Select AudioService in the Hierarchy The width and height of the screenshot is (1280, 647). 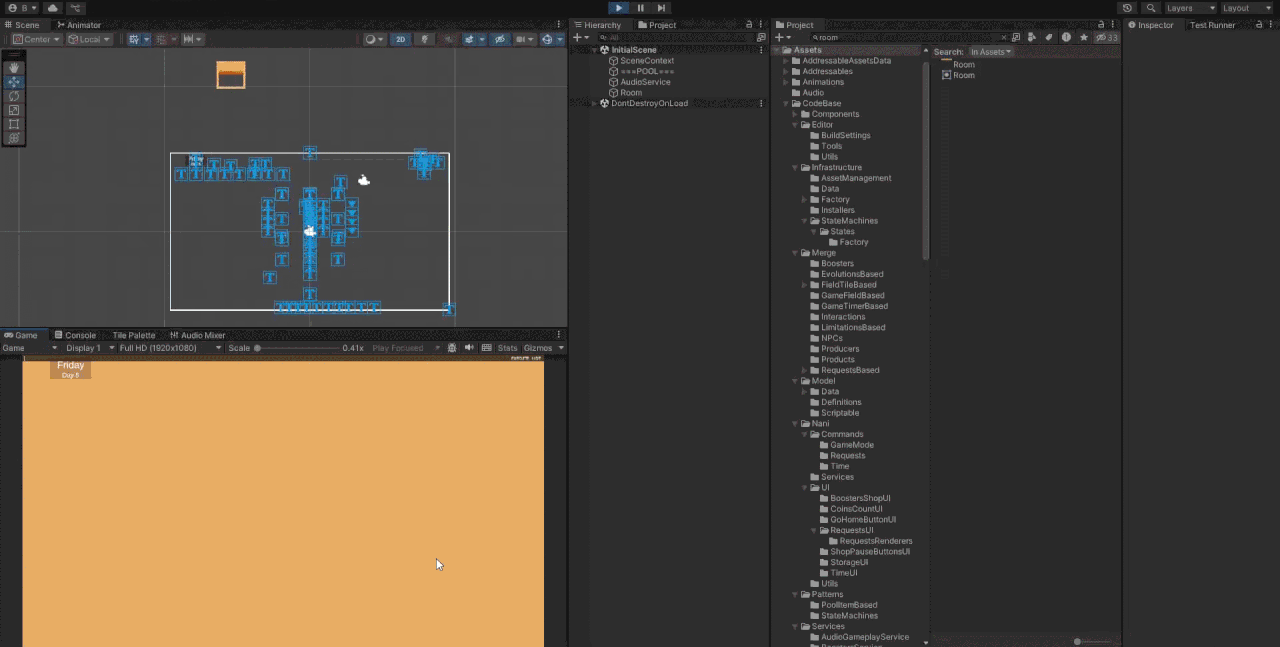pos(645,82)
